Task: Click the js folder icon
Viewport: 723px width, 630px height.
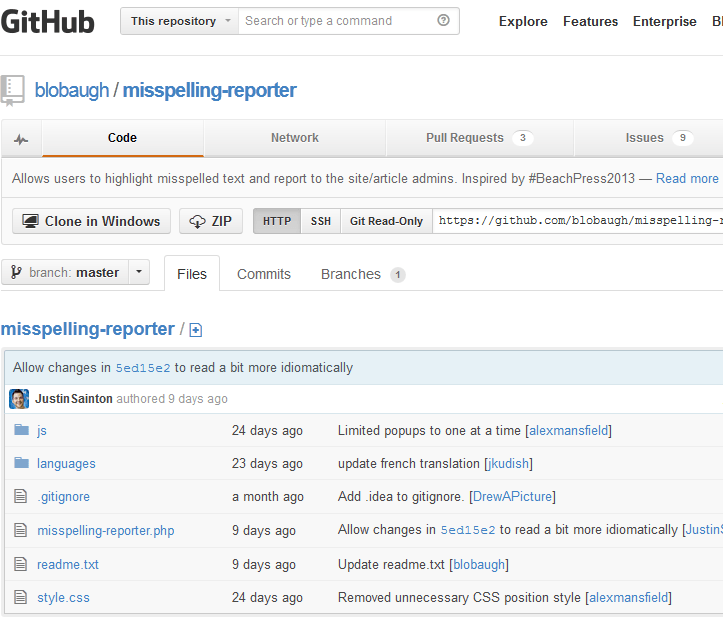Action: point(21,430)
